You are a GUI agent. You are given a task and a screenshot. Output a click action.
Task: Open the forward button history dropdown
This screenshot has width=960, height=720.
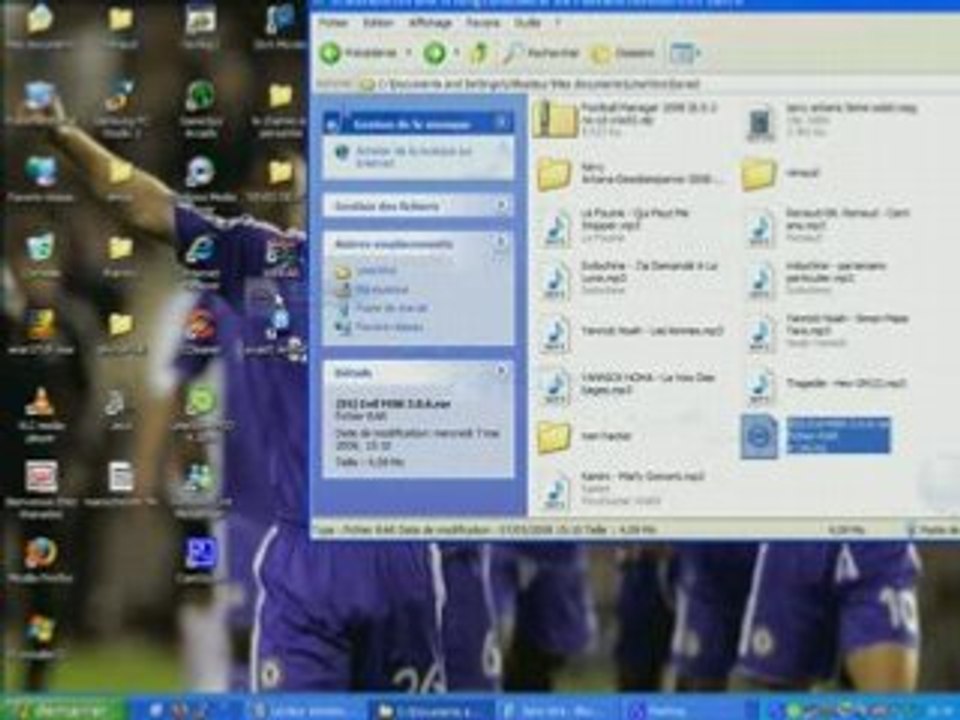[457, 53]
